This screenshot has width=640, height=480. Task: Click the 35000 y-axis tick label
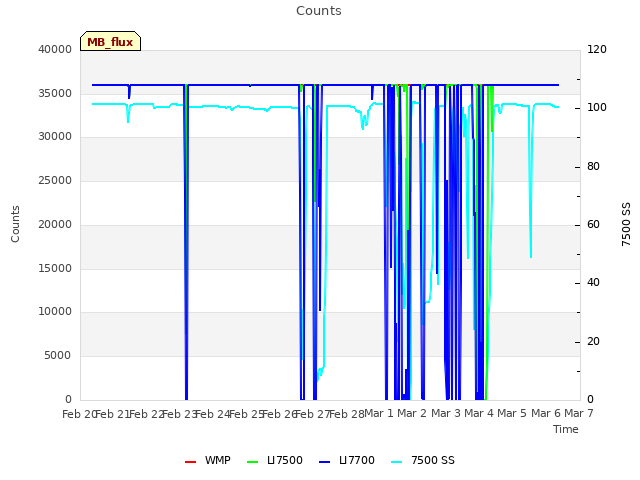(x=55, y=93)
